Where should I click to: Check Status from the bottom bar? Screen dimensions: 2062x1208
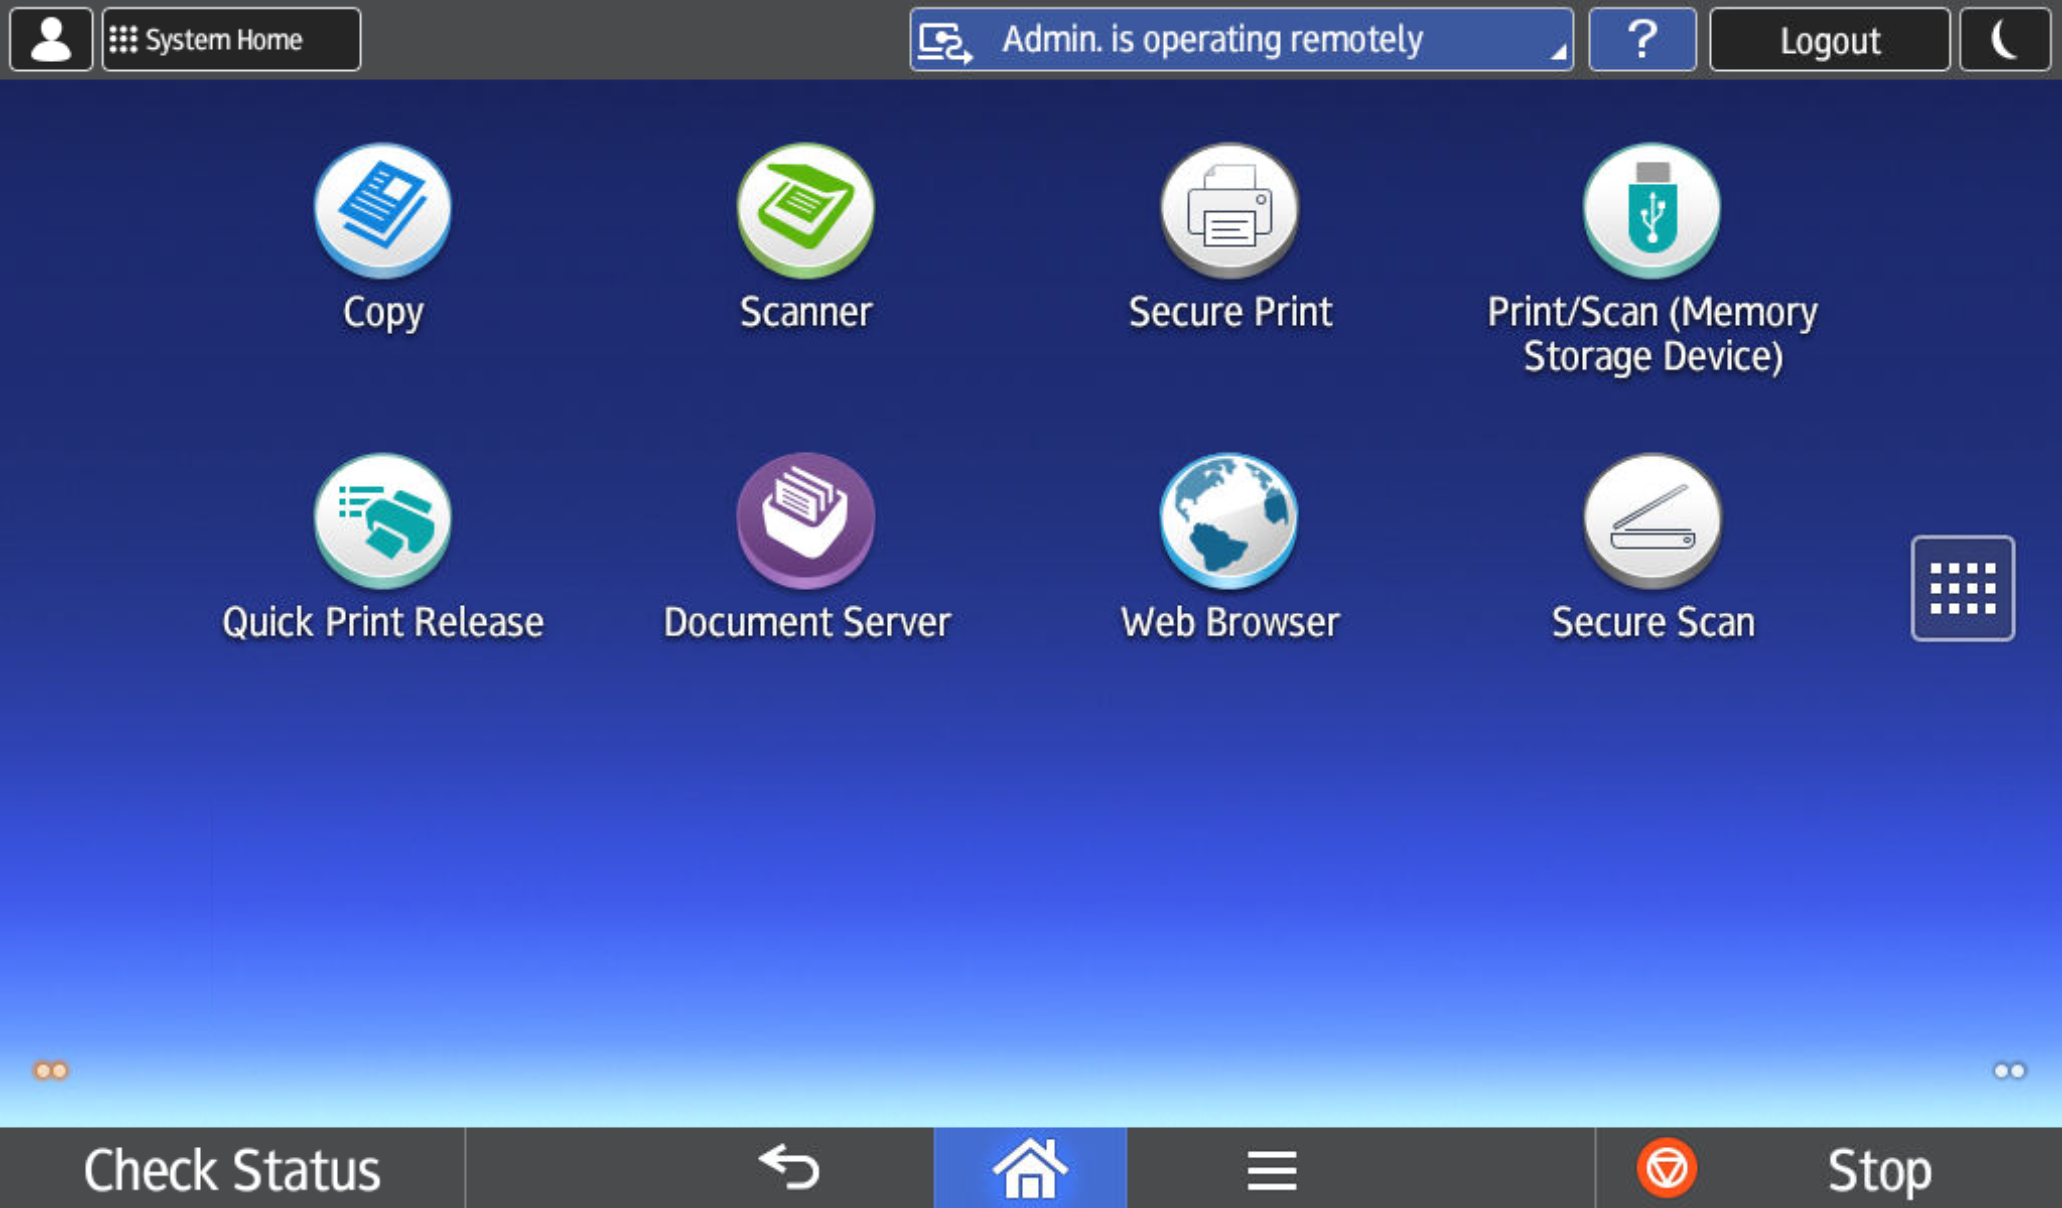coord(231,1168)
